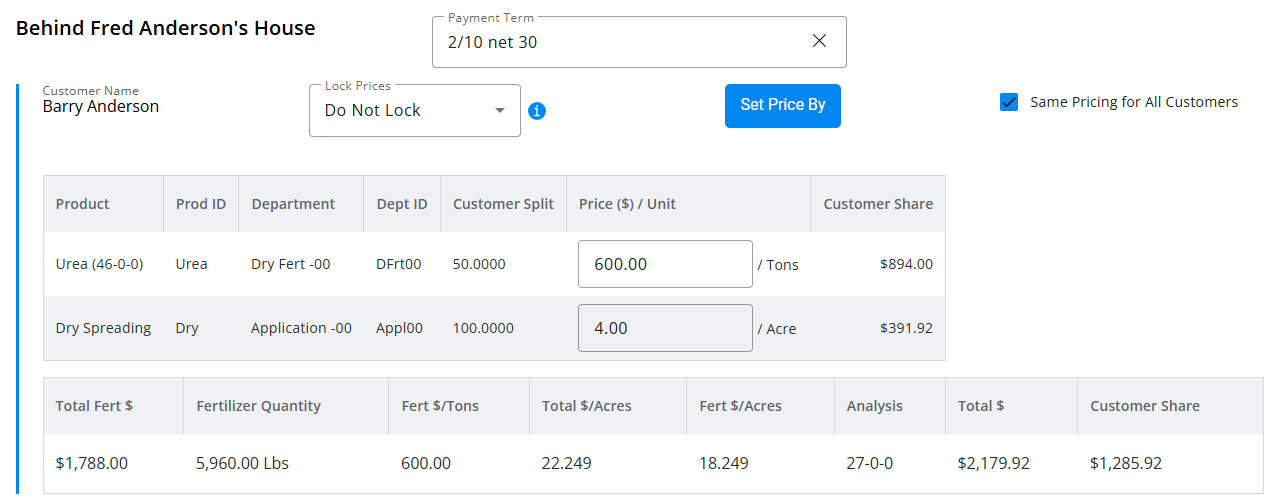
Task: Select the Urea (46-0-0) product row
Action: click(99, 264)
